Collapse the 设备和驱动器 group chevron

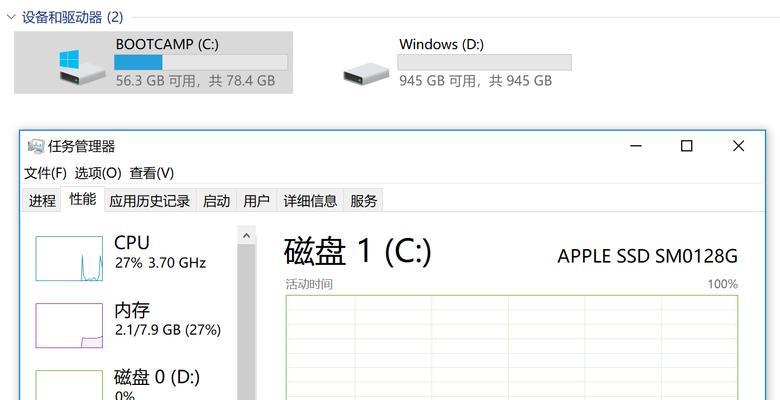[11, 17]
